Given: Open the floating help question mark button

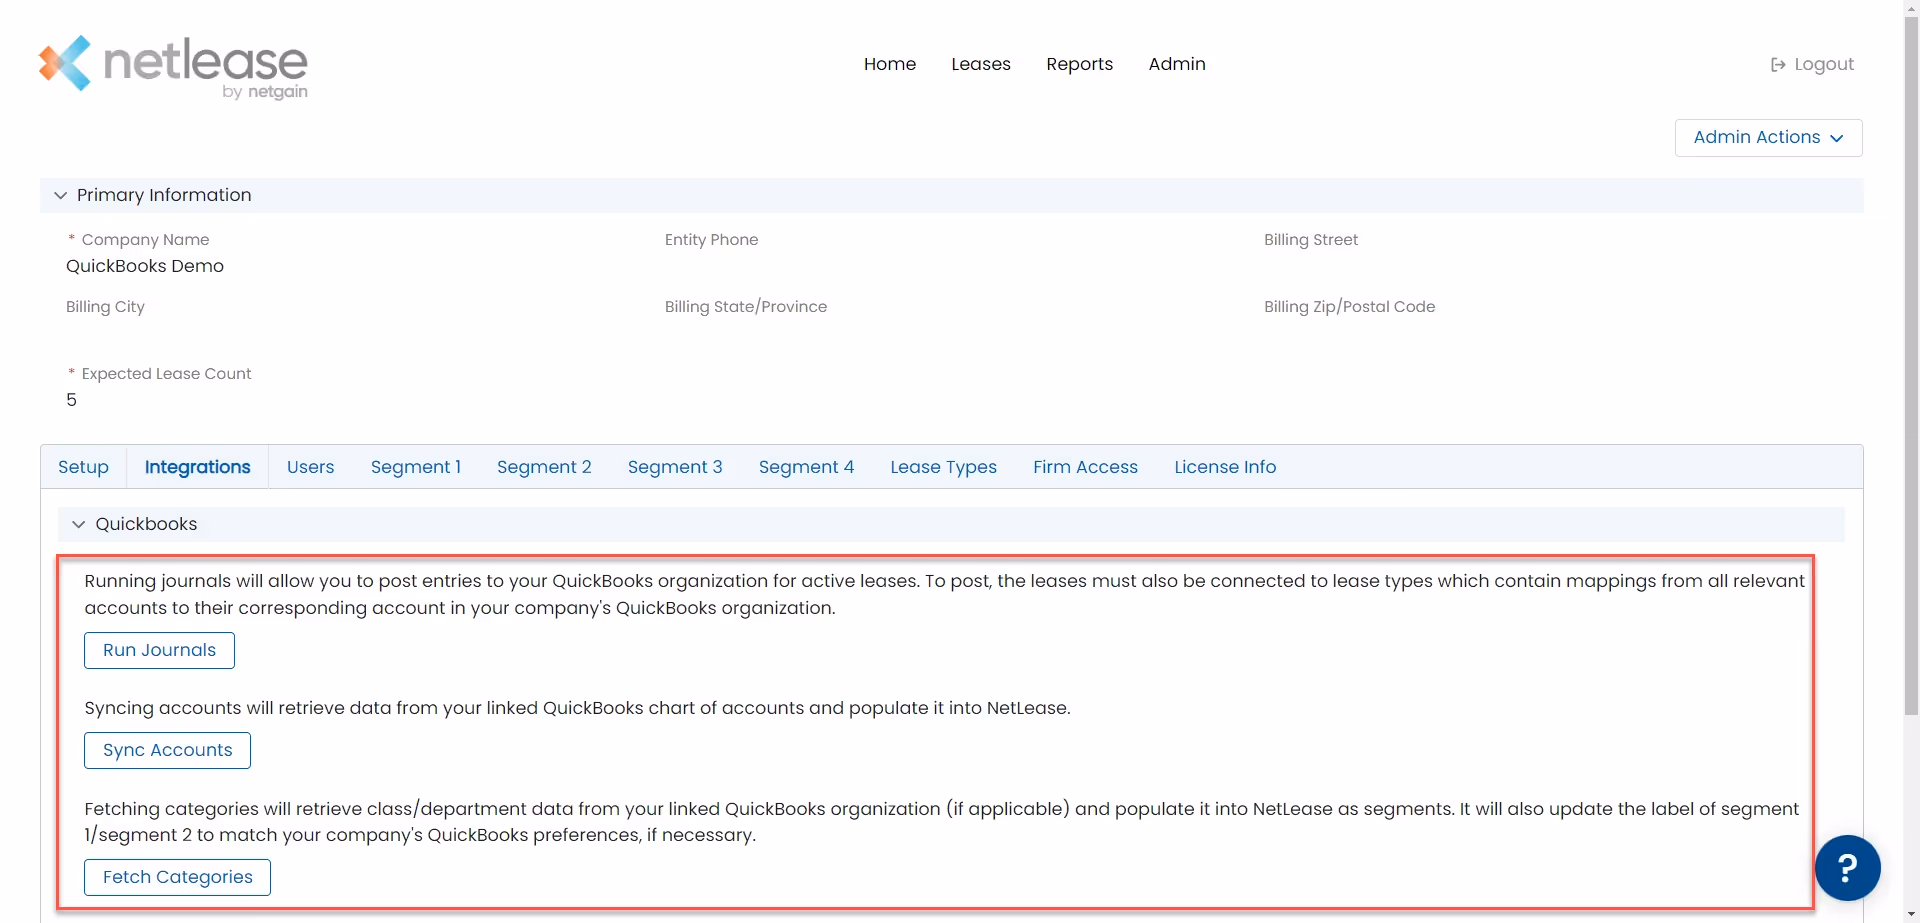Looking at the screenshot, I should pos(1847,867).
